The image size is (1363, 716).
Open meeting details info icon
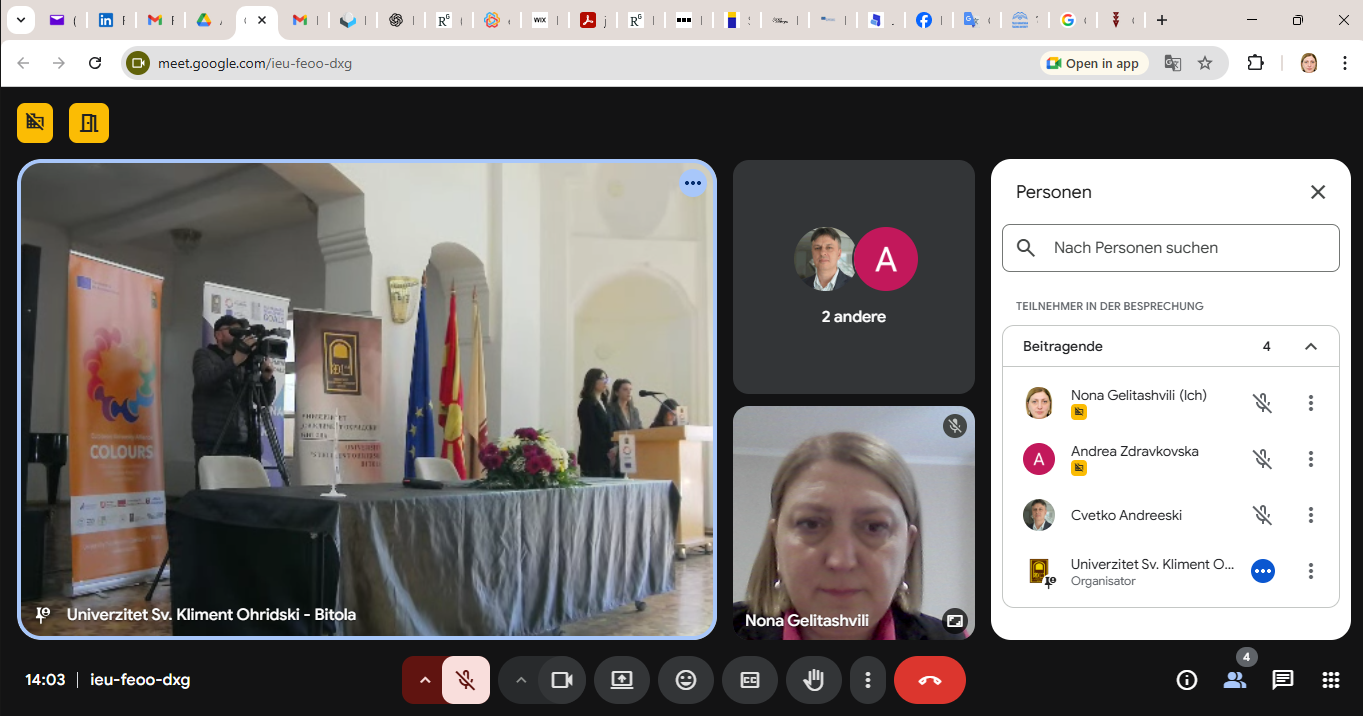point(1187,680)
